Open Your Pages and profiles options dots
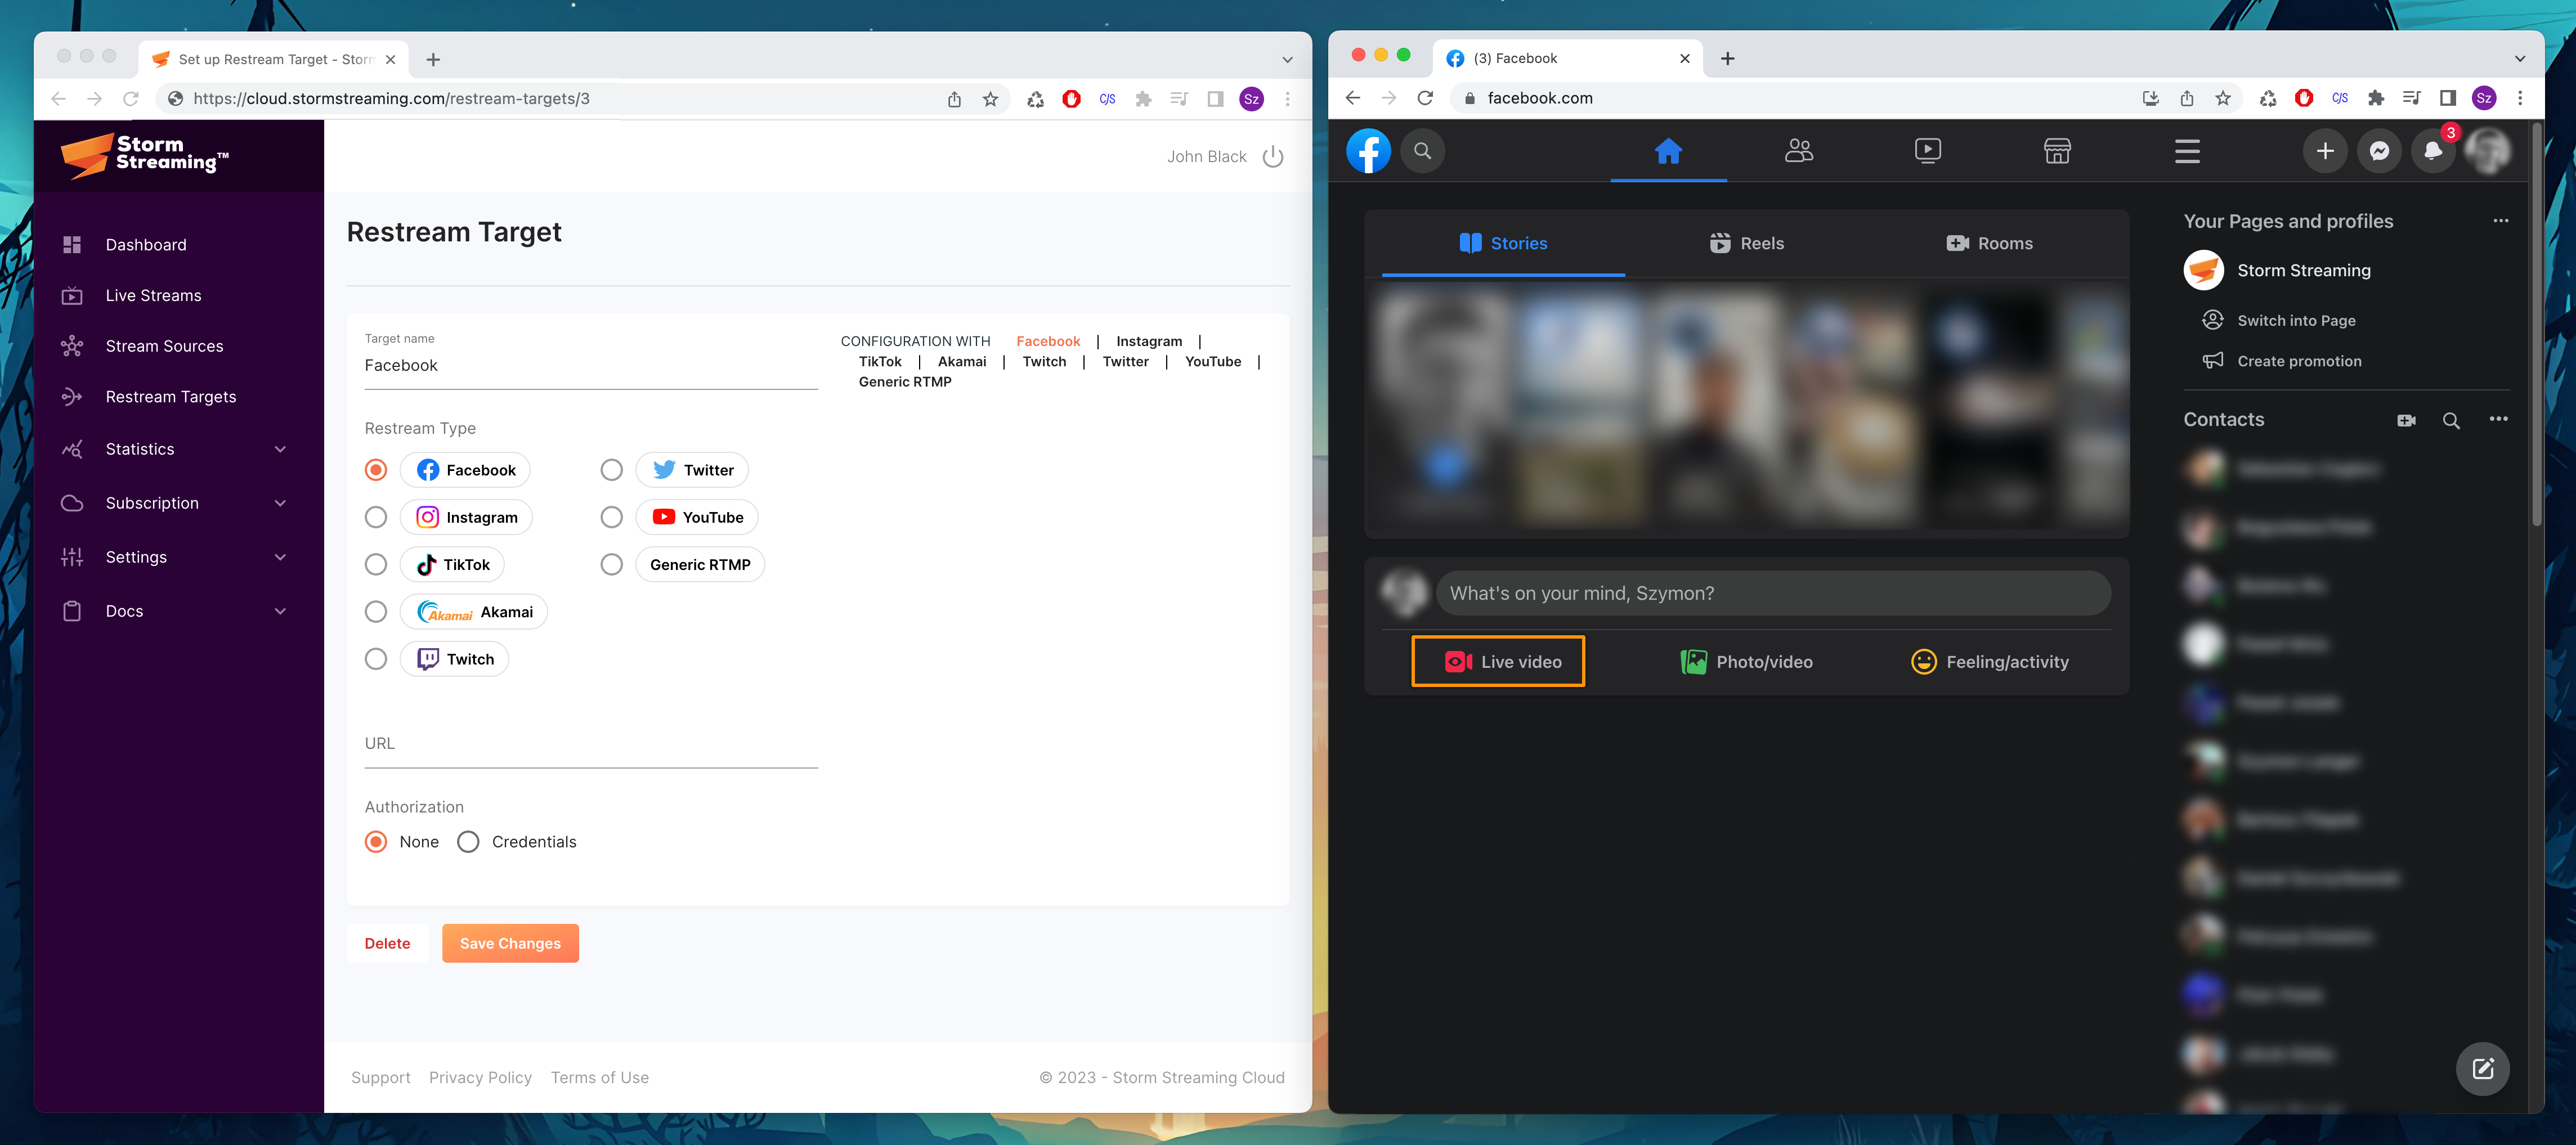Image resolution: width=2576 pixels, height=1145 pixels. coord(2500,221)
